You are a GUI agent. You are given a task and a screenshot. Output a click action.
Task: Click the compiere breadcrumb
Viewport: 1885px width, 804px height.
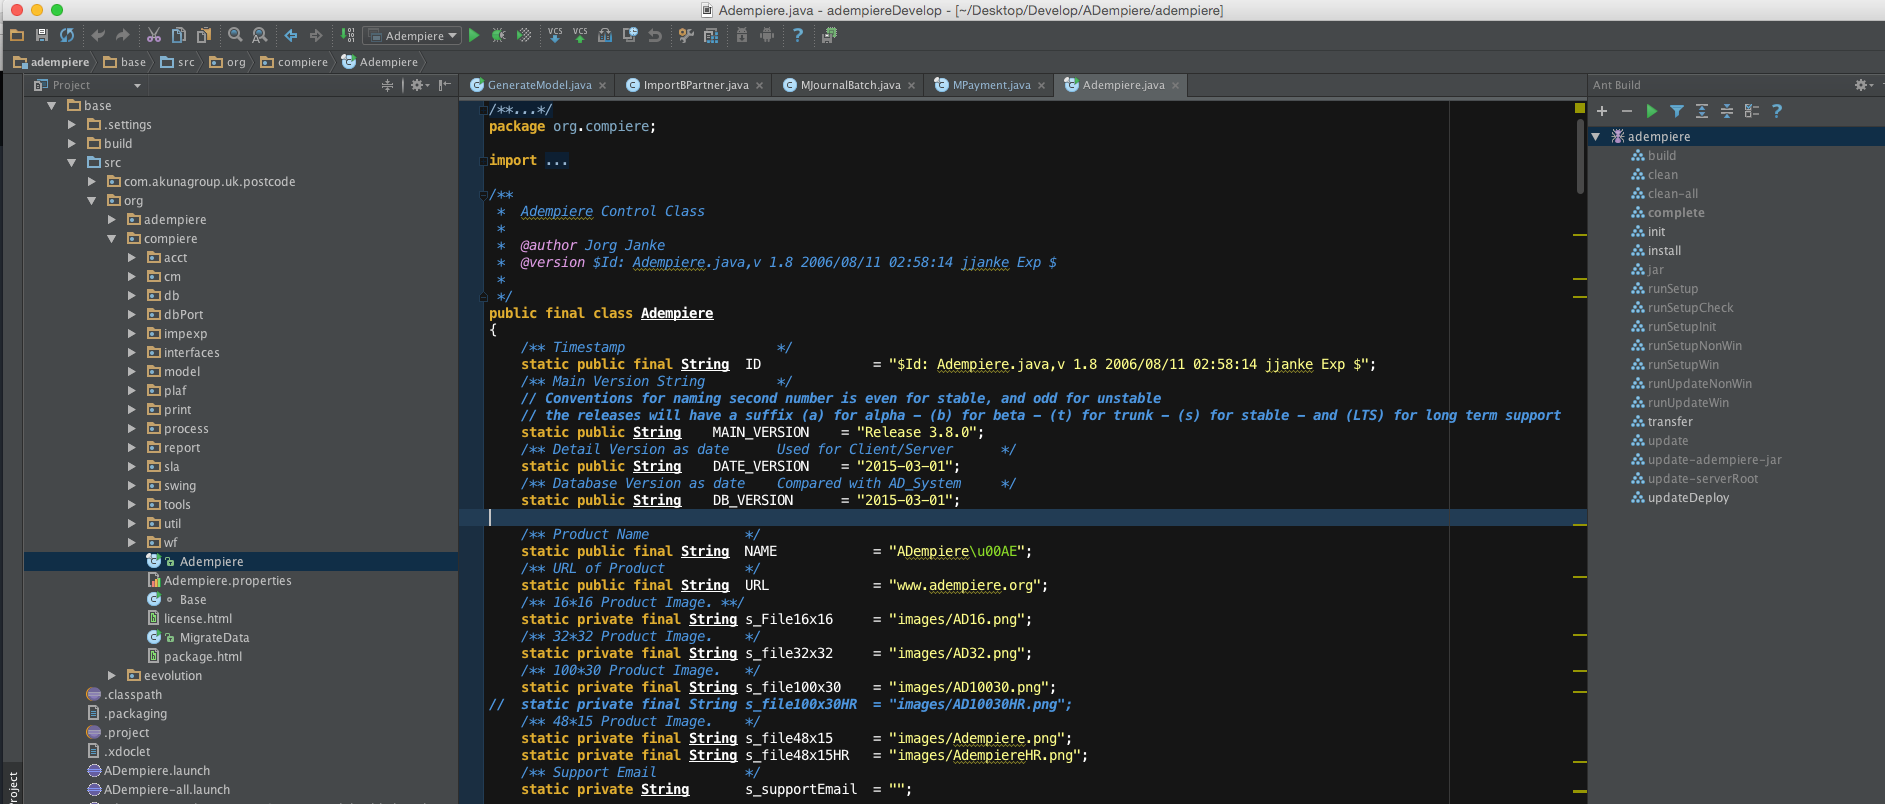click(x=294, y=62)
